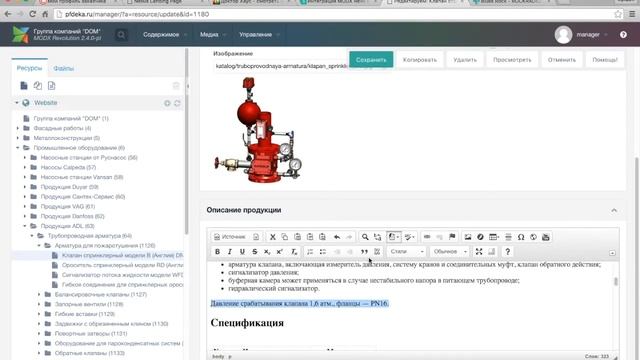This screenshot has height=360, width=640.
Task: Toggle block quote formatting
Action: pos(364,251)
